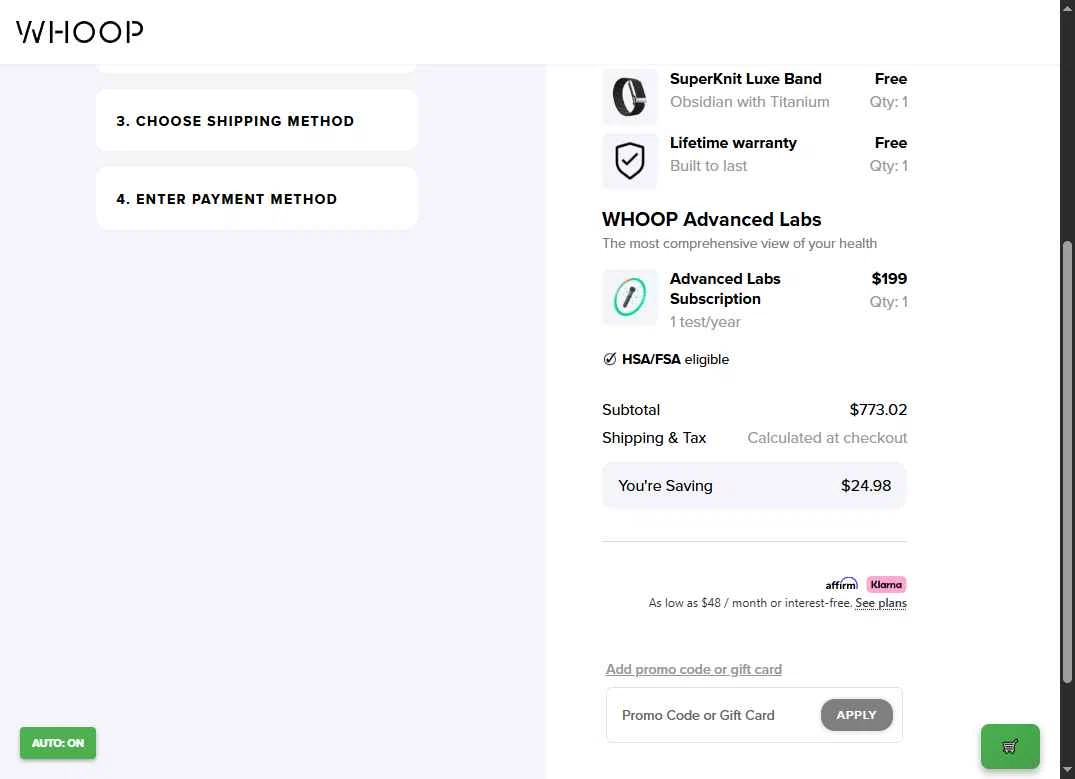Click the HSA/FSA eligible checkmark icon
This screenshot has height=779, width=1075.
click(x=609, y=359)
